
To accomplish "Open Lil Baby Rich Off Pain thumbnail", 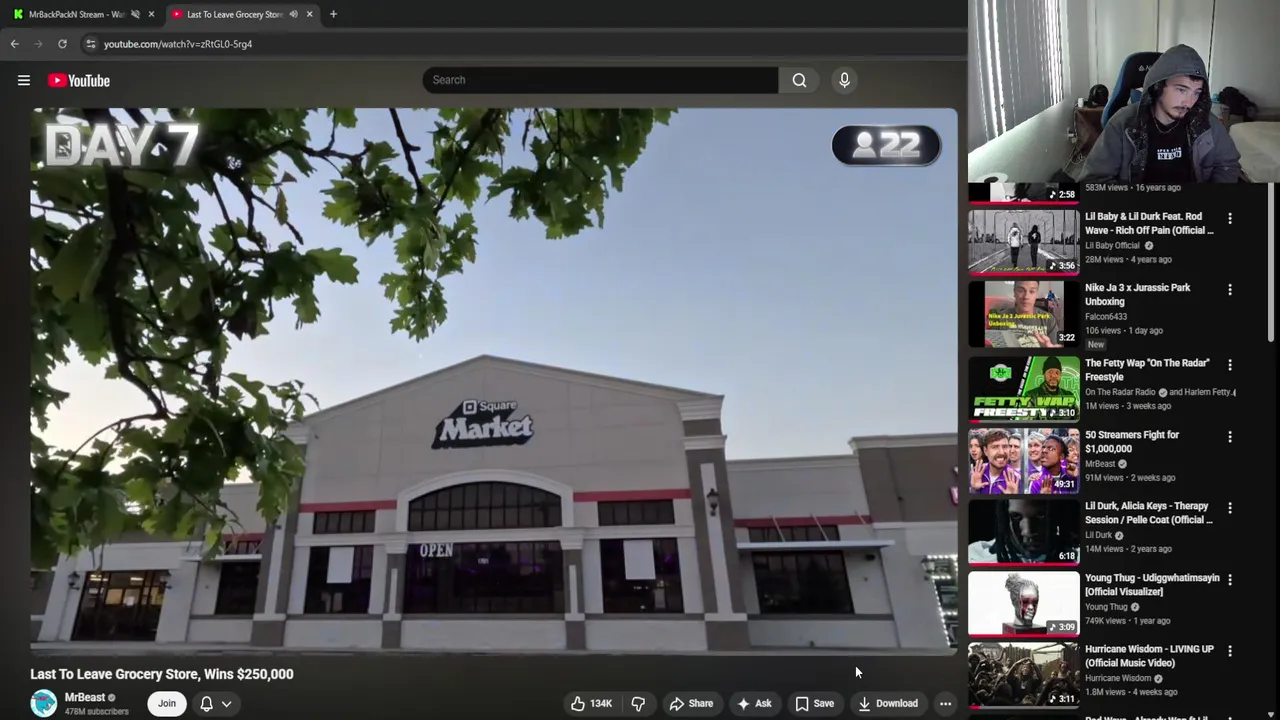I will (x=1024, y=241).
